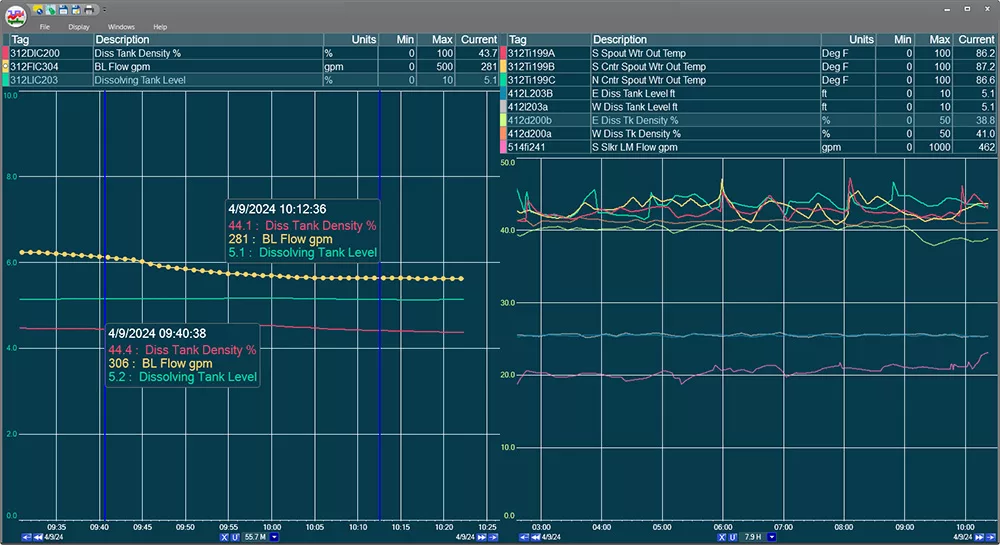The width and height of the screenshot is (1000, 545).
Task: Click the yellow swatch beside 312Ti199B
Action: (503, 66)
